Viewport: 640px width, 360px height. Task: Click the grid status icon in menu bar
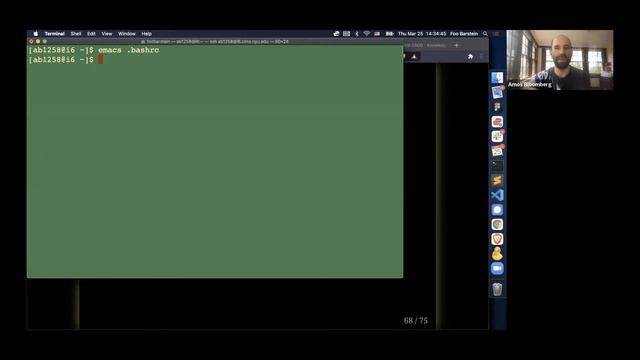[x=347, y=34]
